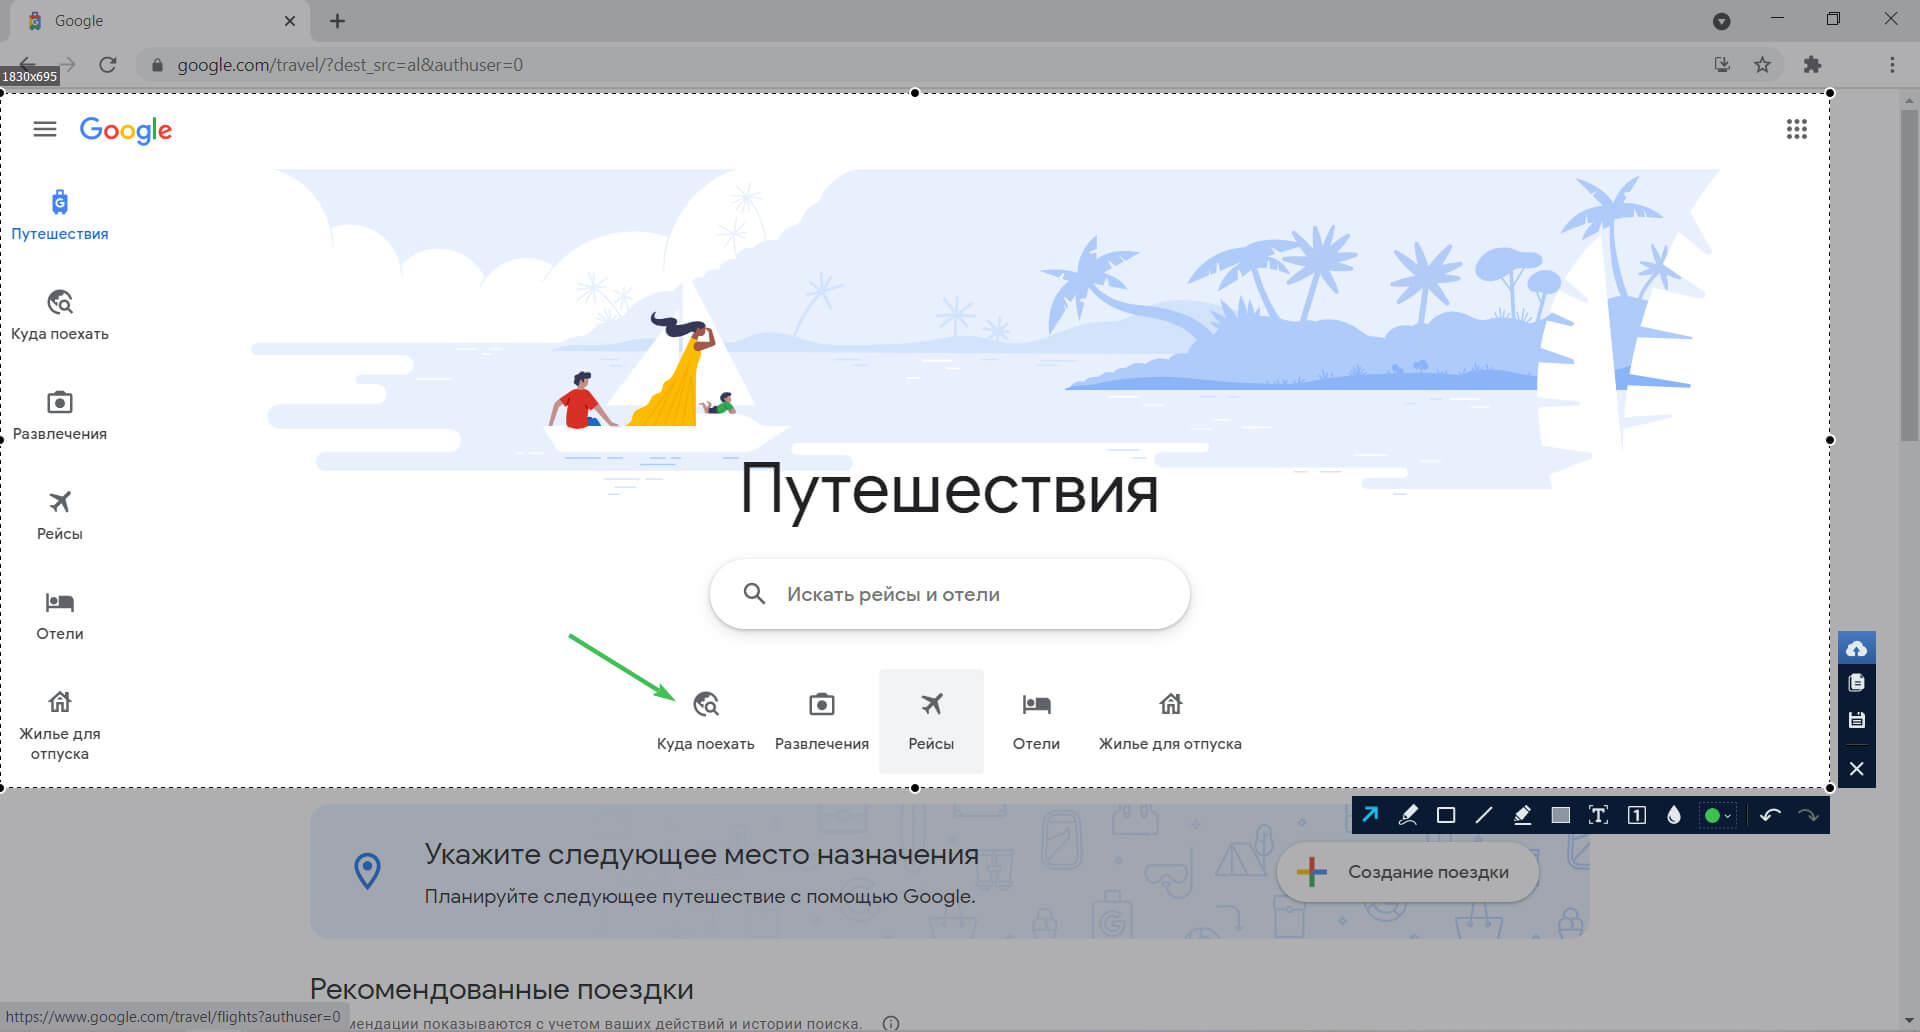Select the line drawing tool
1920x1032 pixels.
(x=1484, y=815)
